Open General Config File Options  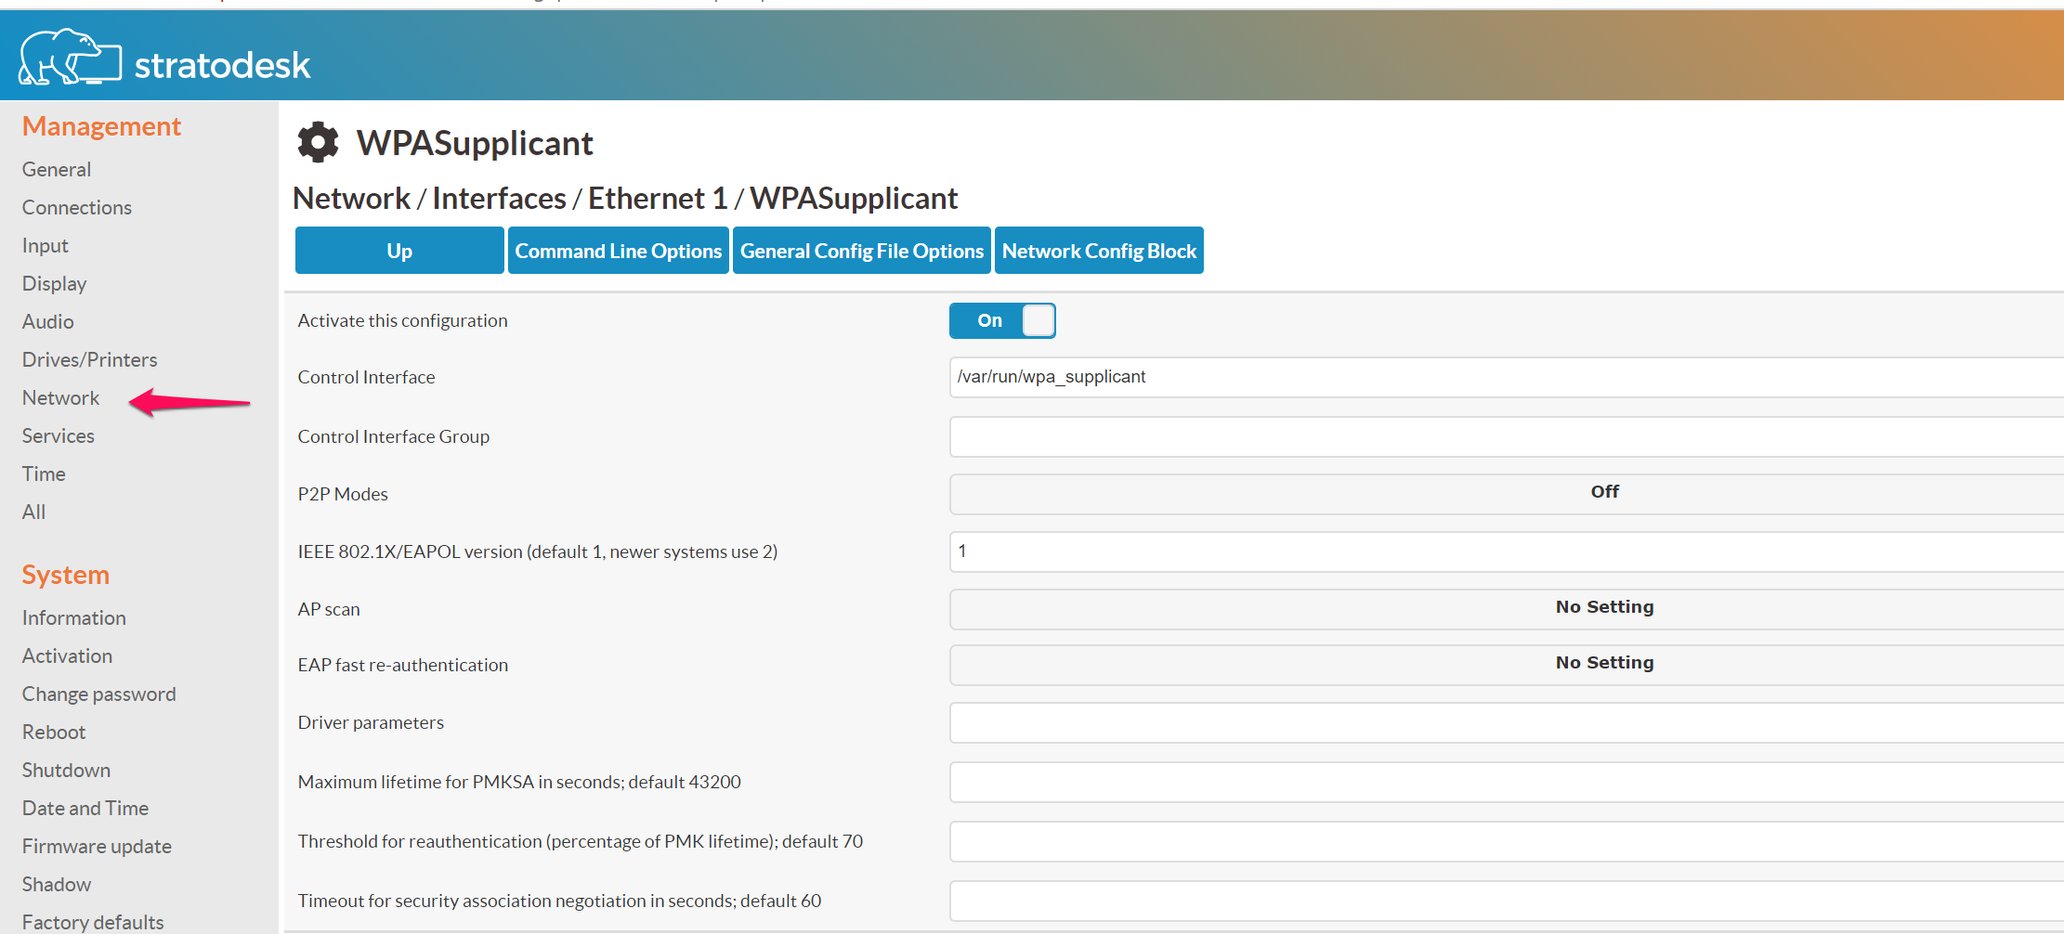pyautogui.click(x=861, y=250)
